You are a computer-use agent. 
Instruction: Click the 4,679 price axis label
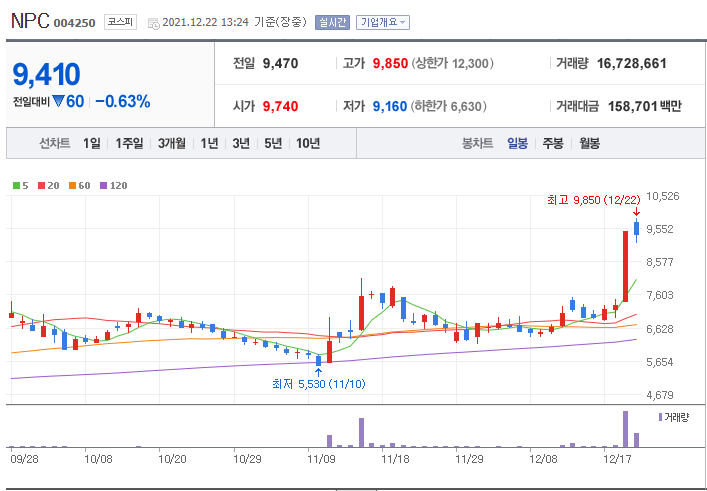(x=660, y=395)
